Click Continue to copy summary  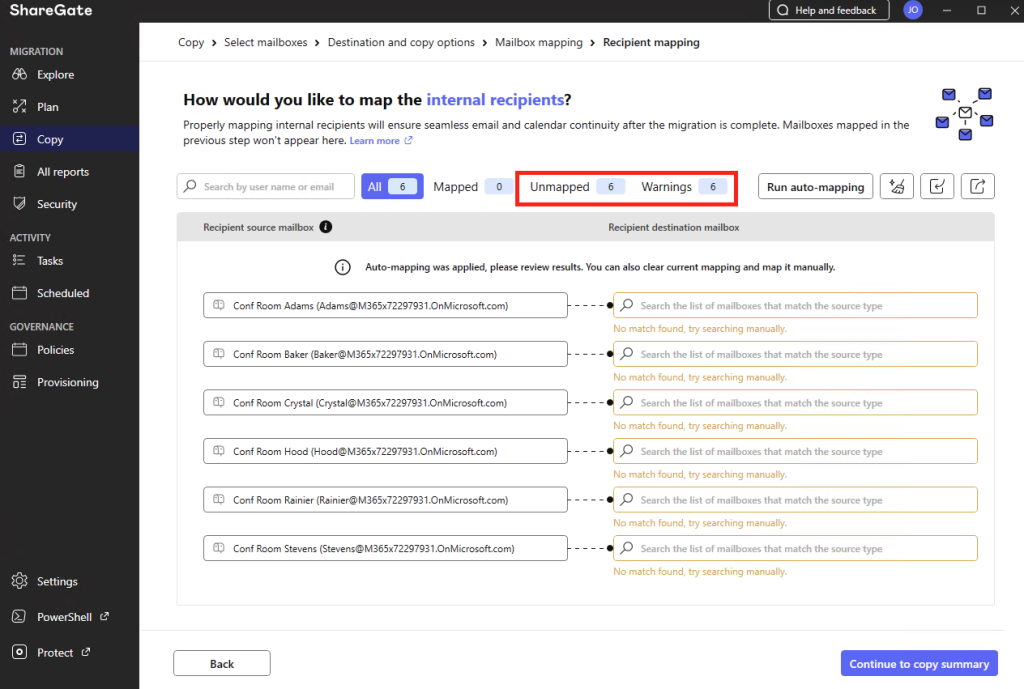click(x=919, y=664)
